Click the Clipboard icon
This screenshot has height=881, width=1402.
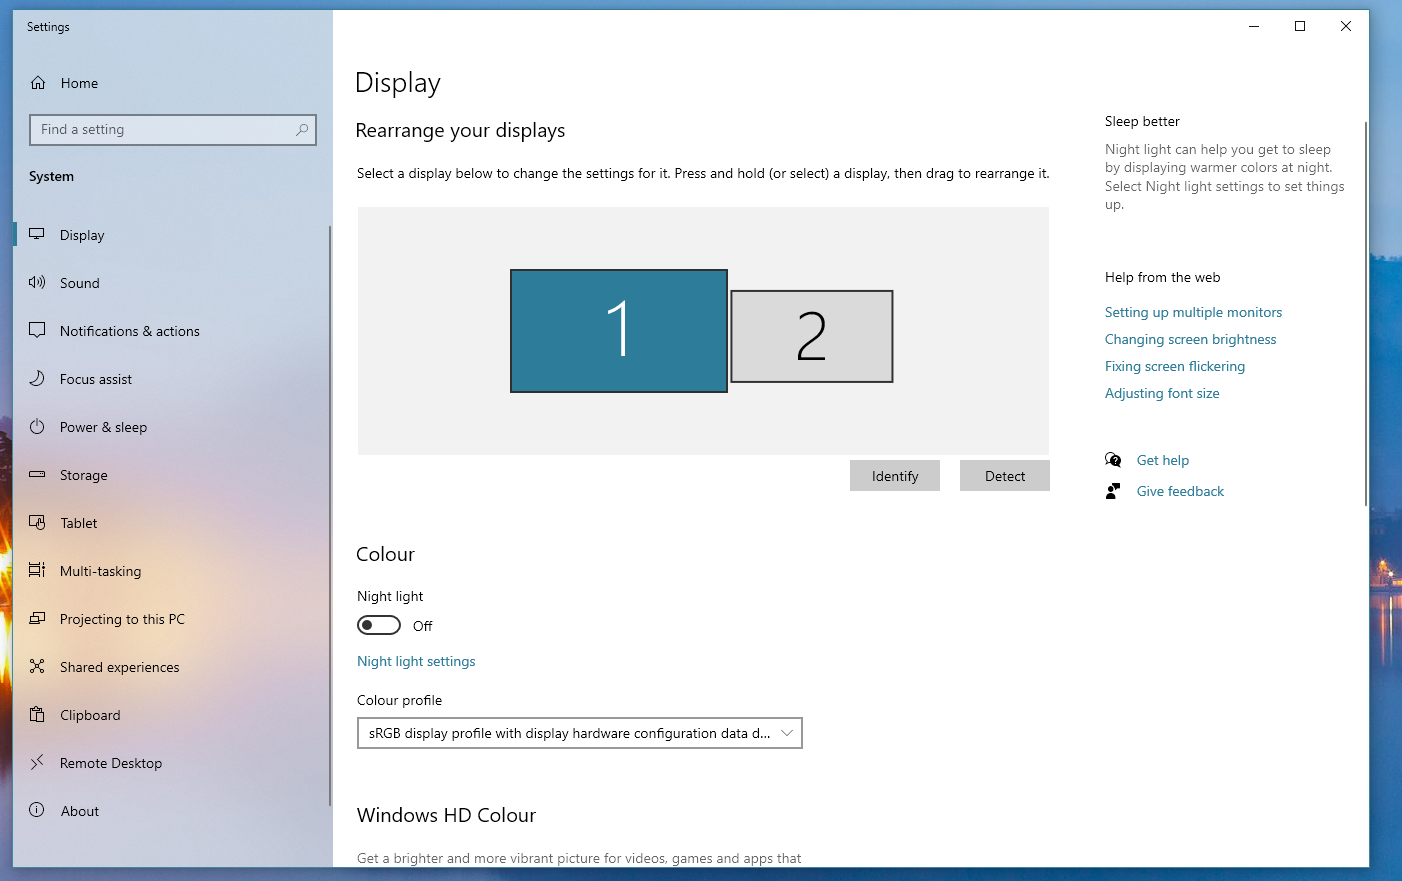[37, 714]
